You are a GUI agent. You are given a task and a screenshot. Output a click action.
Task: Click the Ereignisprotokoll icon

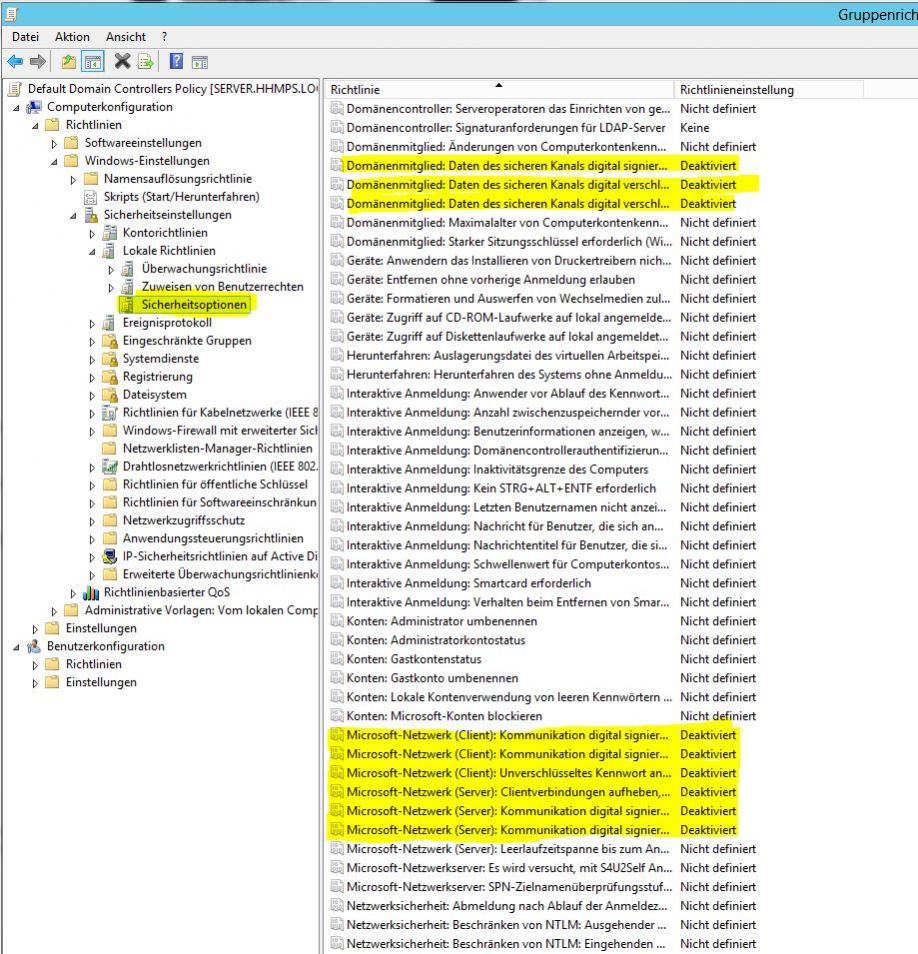click(109, 323)
